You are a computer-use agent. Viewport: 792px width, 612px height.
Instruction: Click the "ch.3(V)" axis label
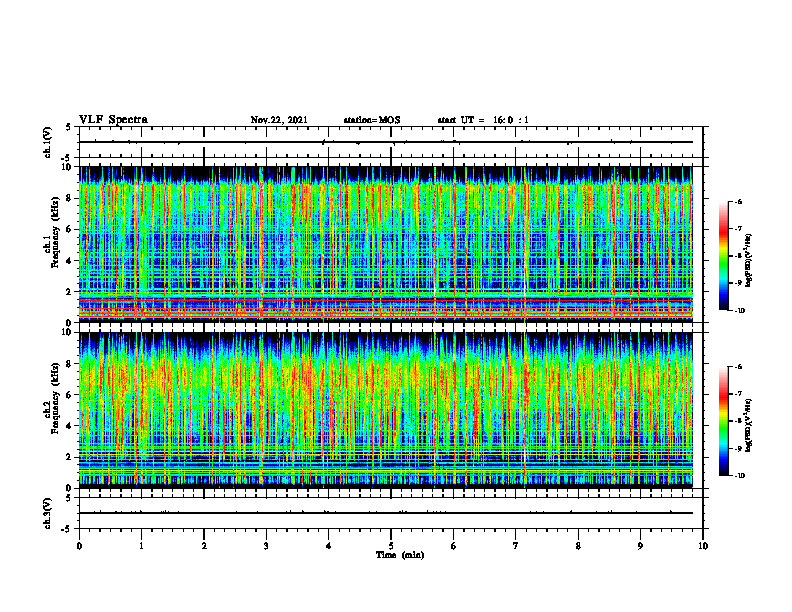tap(48, 513)
